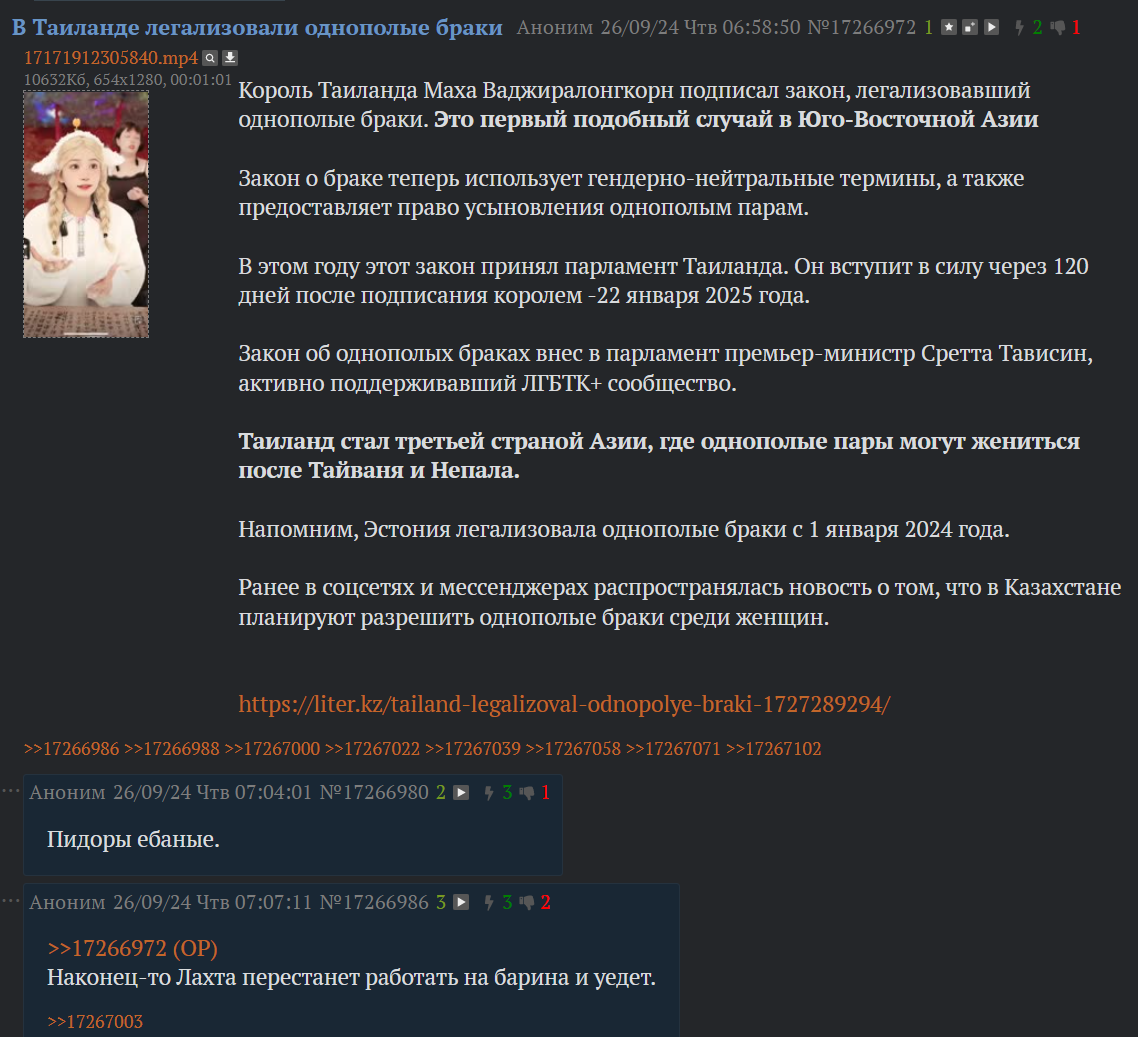
Task: Click the expand-thread icon beside the star
Action: (970, 28)
